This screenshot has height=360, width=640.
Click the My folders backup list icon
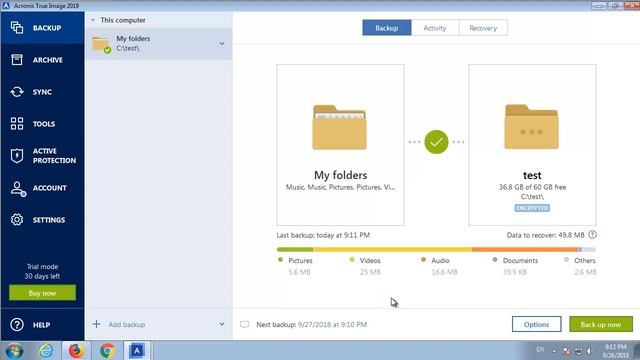coord(101,44)
